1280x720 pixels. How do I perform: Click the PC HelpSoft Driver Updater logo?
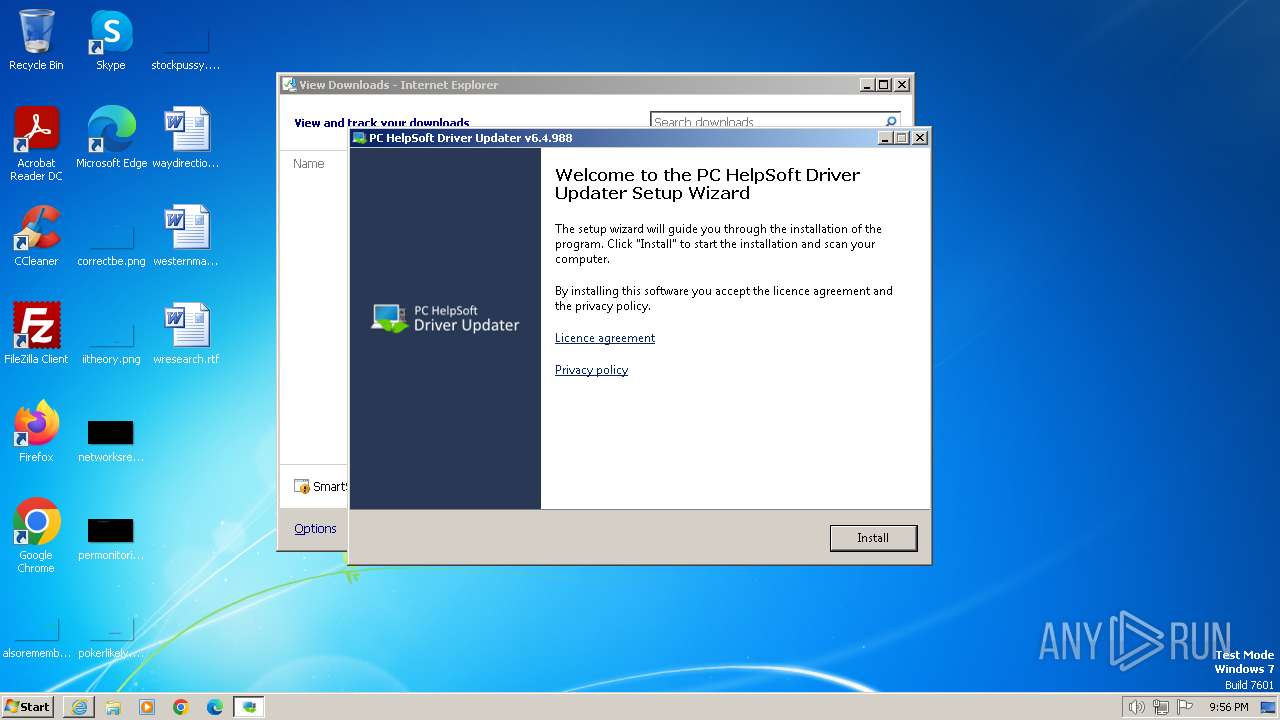pyautogui.click(x=445, y=318)
